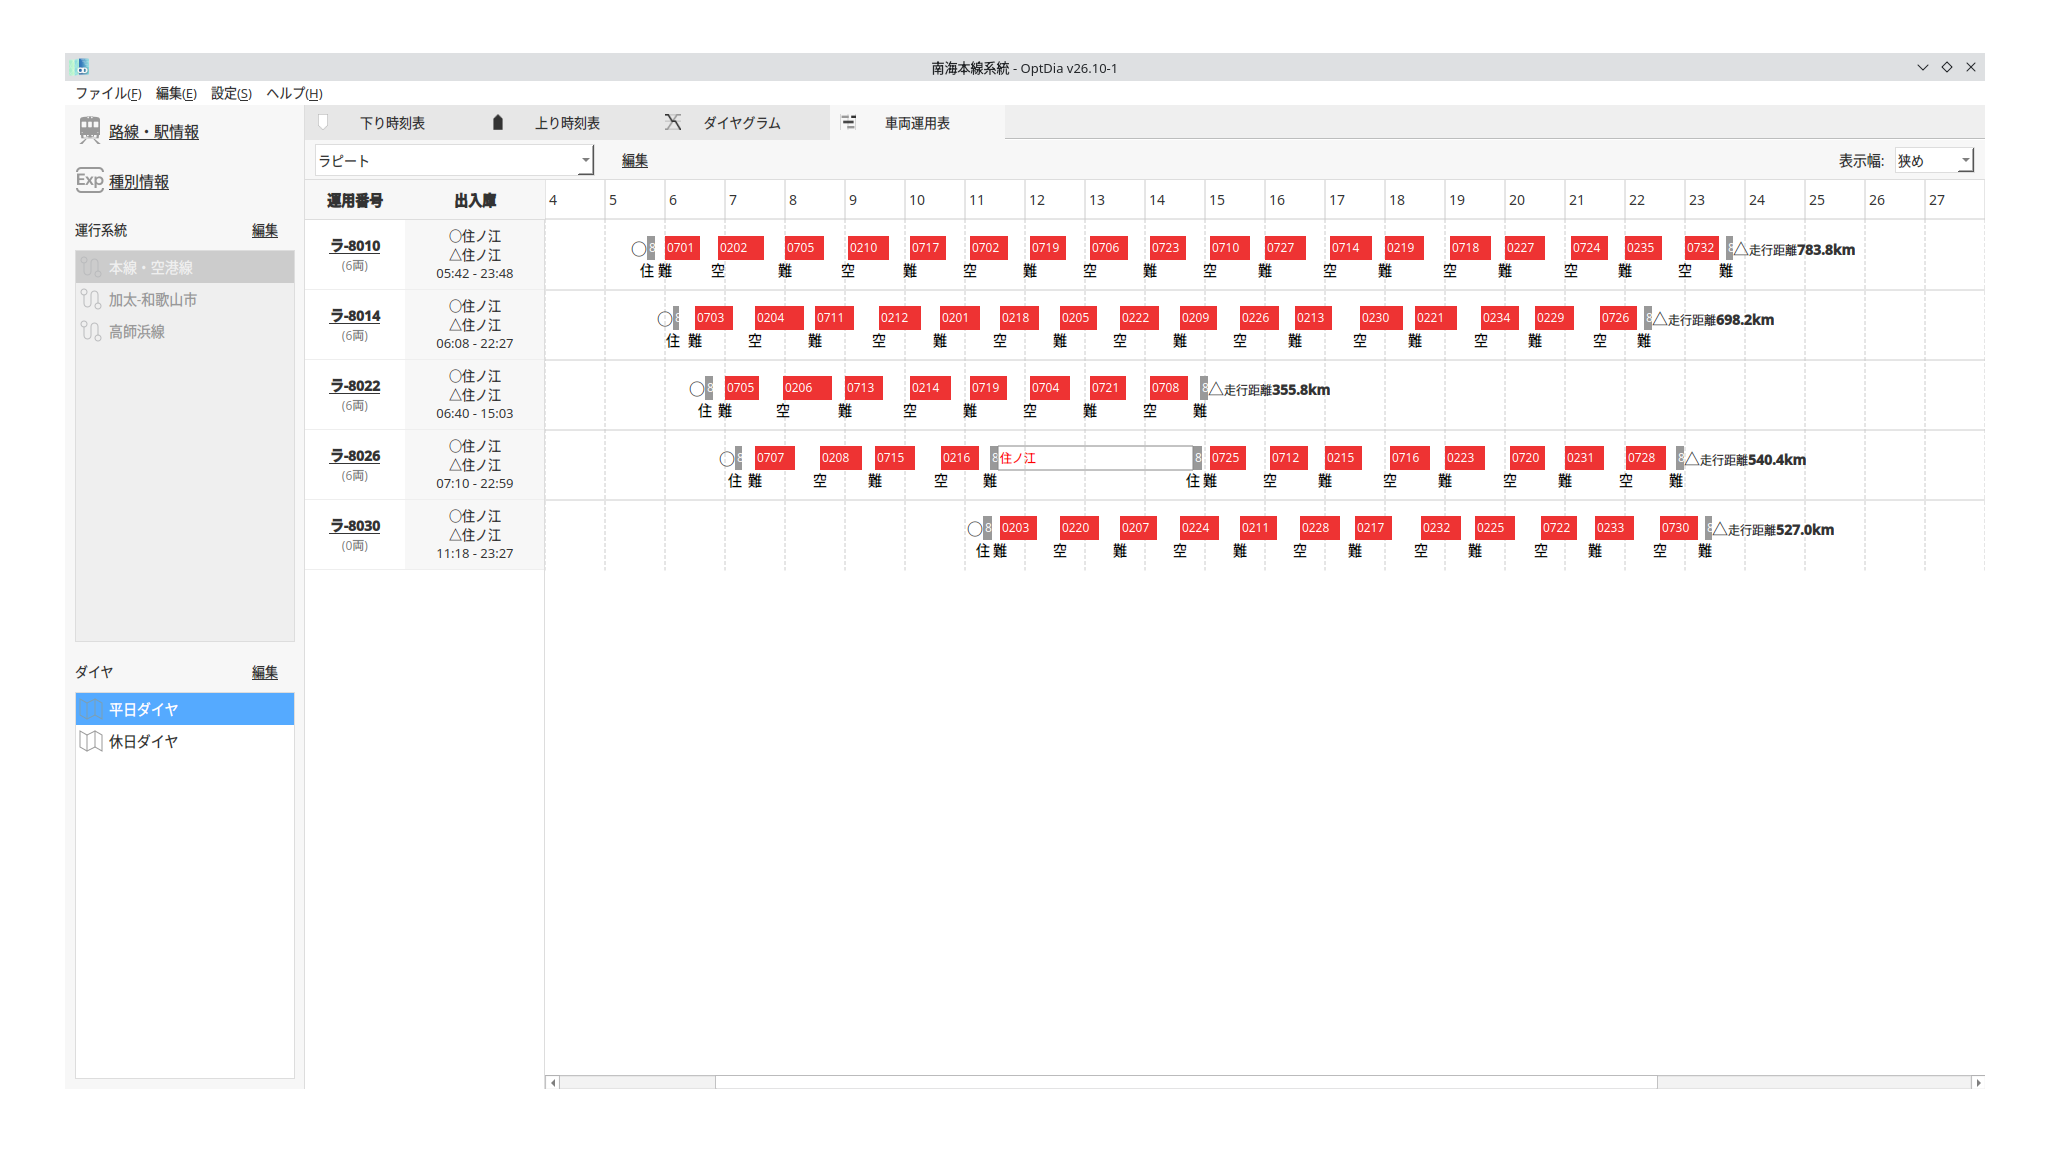Image resolution: width=2050 pixels, height=1166 pixels.
Task: Click the 下り時刻表 tab icon
Action: (x=323, y=122)
